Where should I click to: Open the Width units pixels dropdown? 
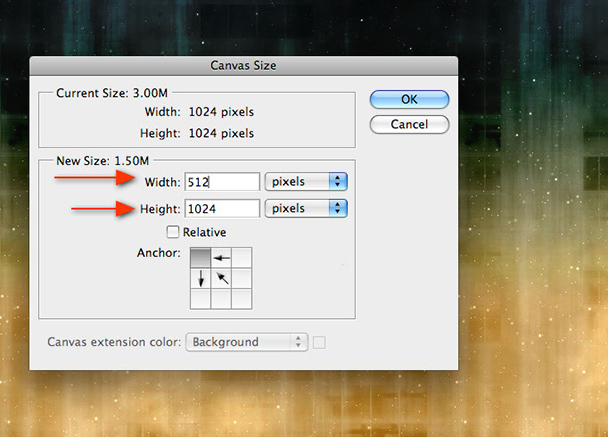pos(306,181)
